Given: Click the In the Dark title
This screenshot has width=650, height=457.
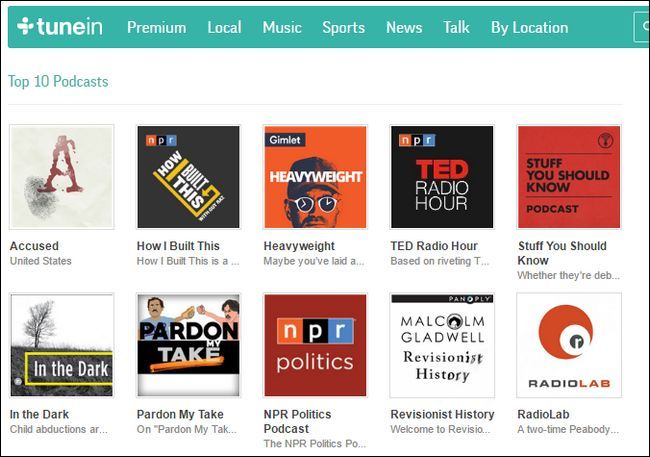Looking at the screenshot, I should click(x=39, y=414).
